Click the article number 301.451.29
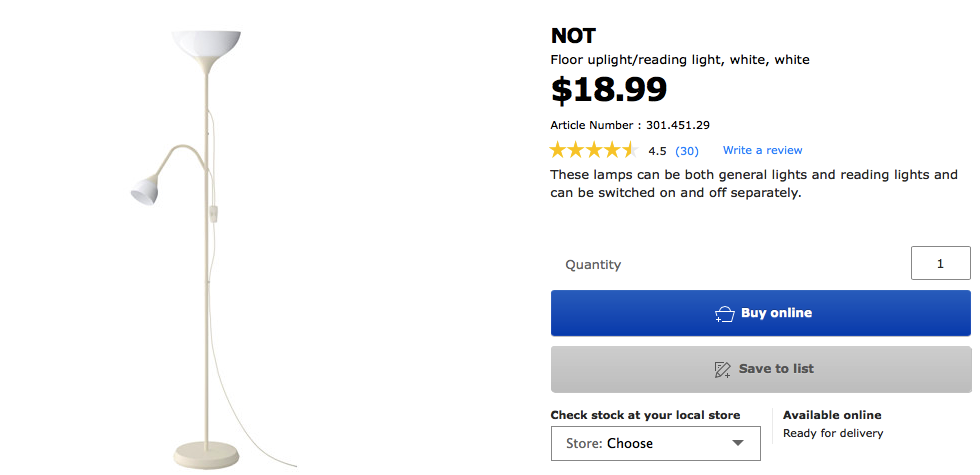The image size is (980, 475). point(677,125)
